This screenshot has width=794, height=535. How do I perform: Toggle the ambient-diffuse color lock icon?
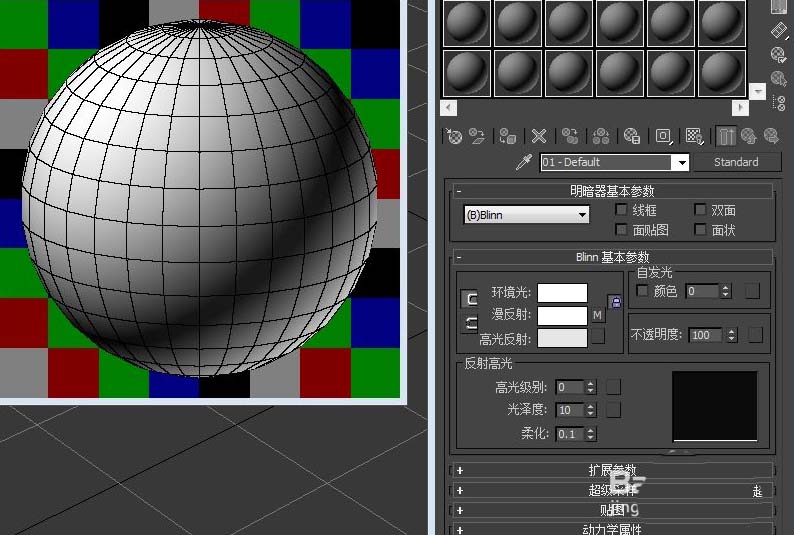coord(615,303)
